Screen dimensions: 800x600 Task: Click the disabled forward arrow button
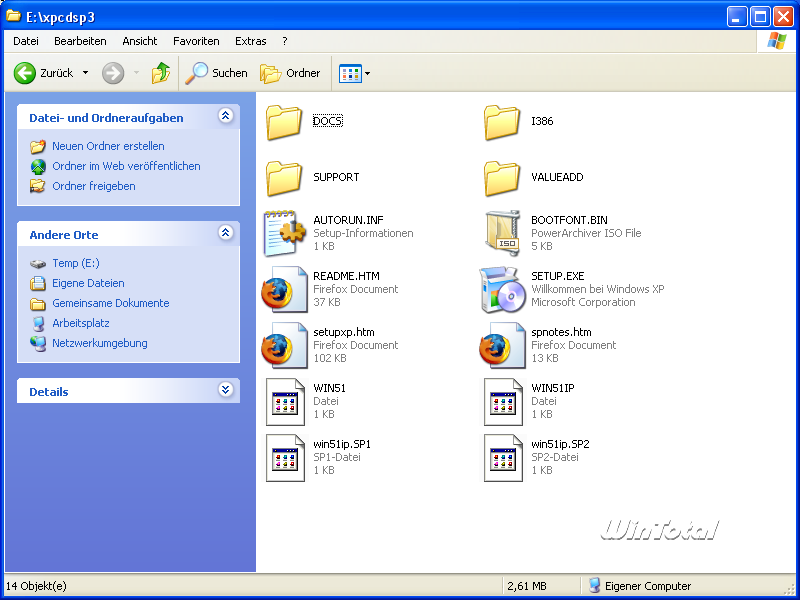click(113, 73)
